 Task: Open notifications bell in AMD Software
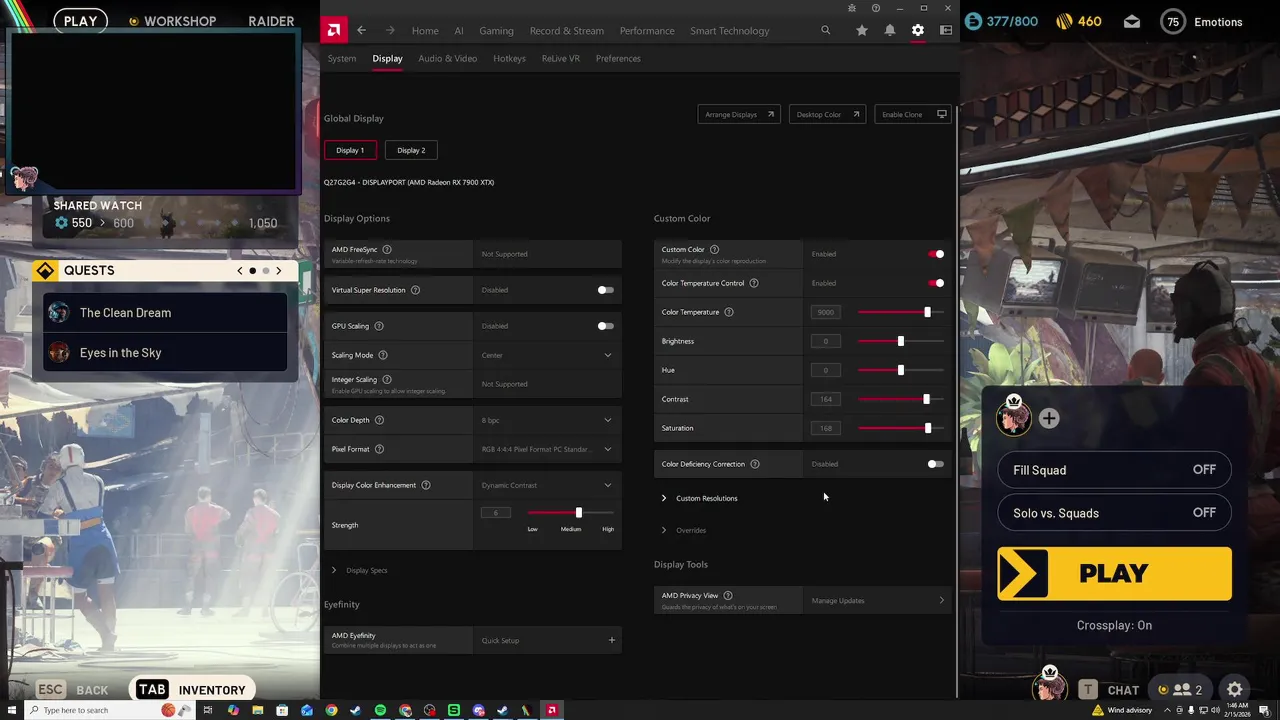[889, 31]
